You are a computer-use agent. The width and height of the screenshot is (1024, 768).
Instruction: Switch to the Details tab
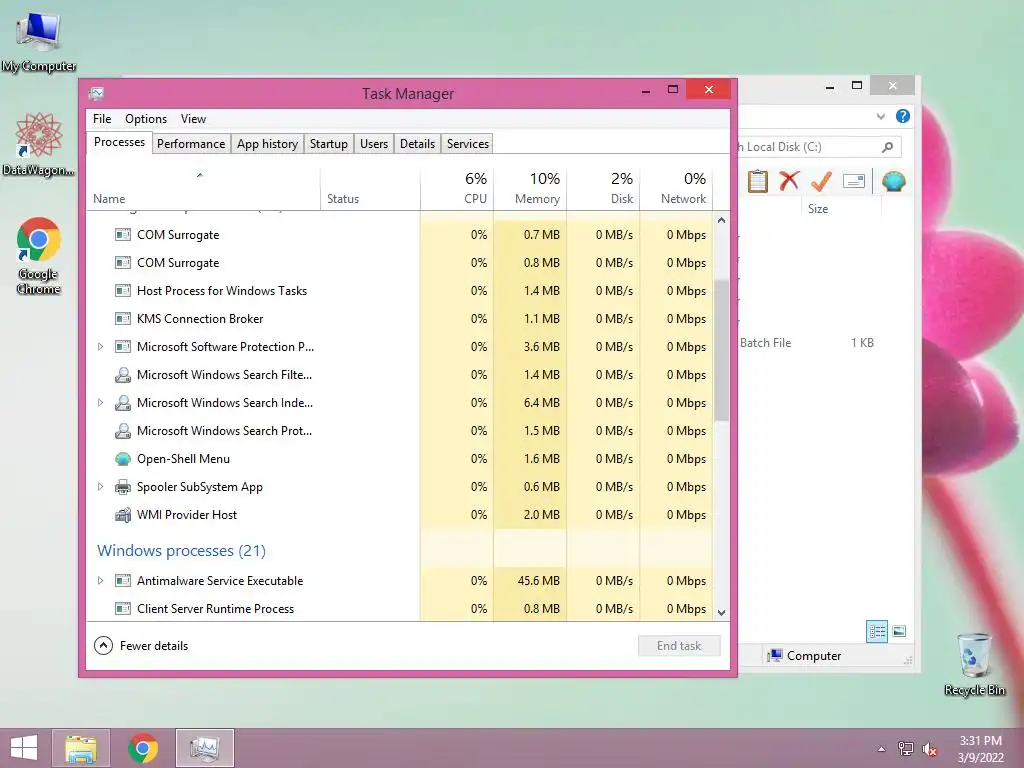(x=417, y=144)
